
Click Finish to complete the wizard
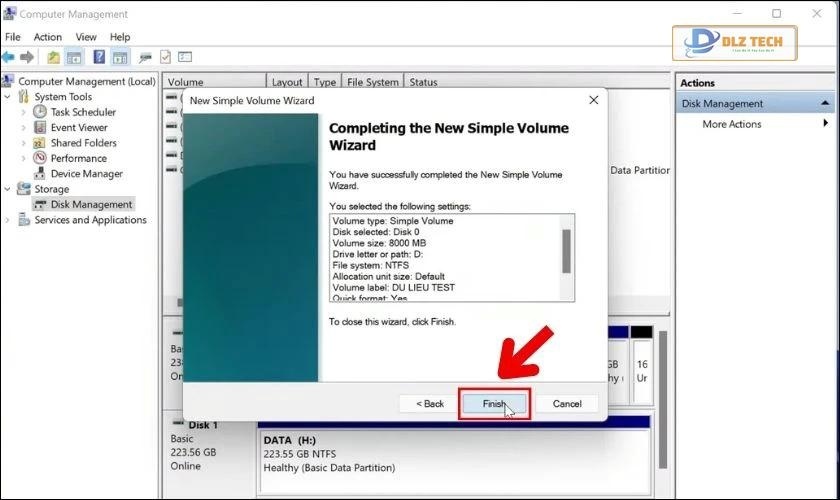click(x=494, y=404)
